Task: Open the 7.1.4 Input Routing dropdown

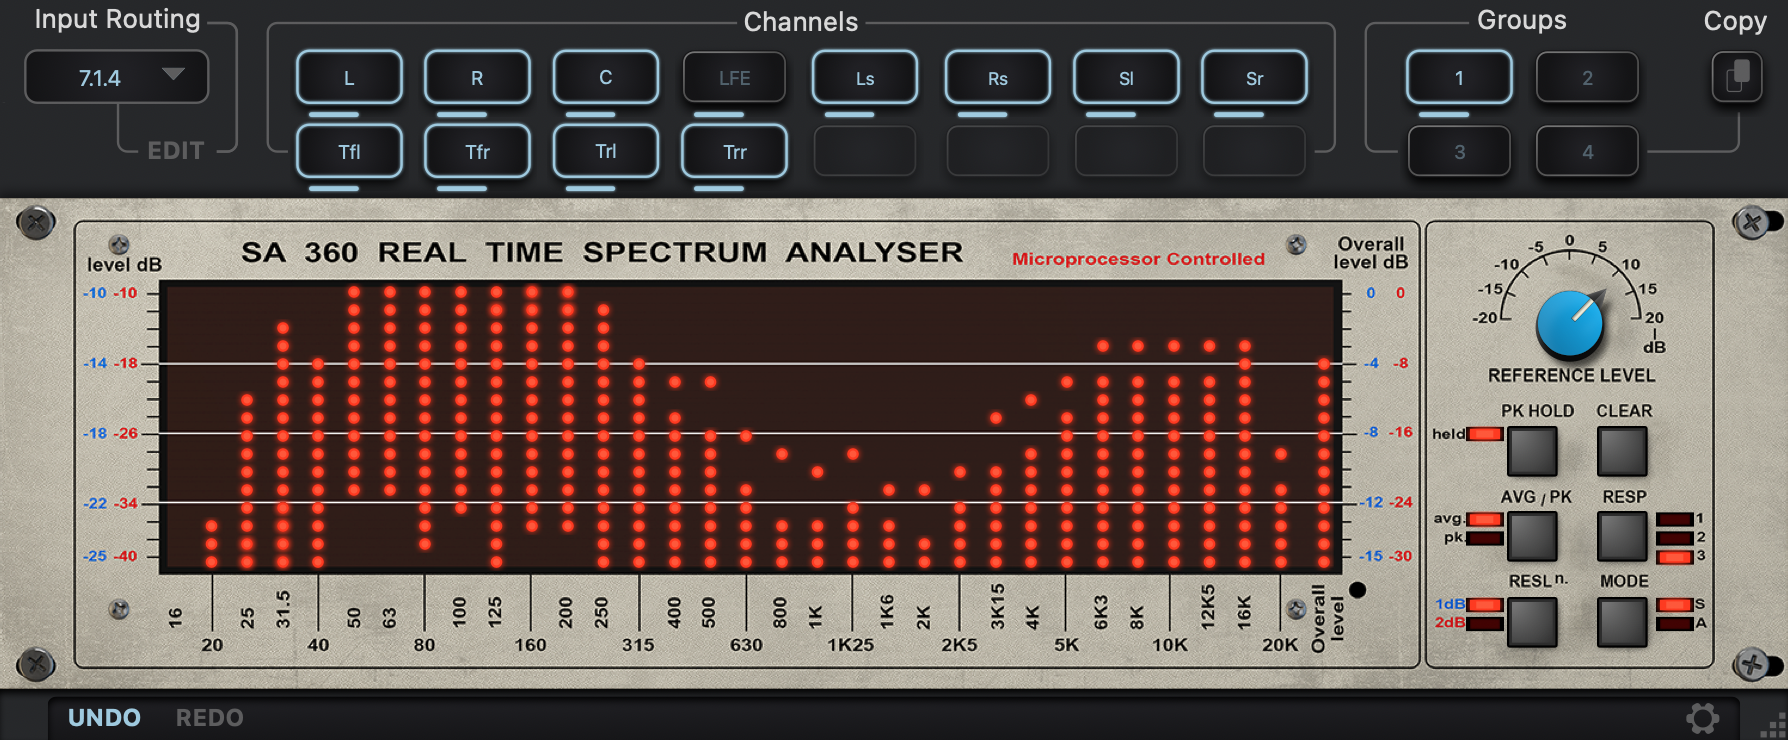Action: 115,78
